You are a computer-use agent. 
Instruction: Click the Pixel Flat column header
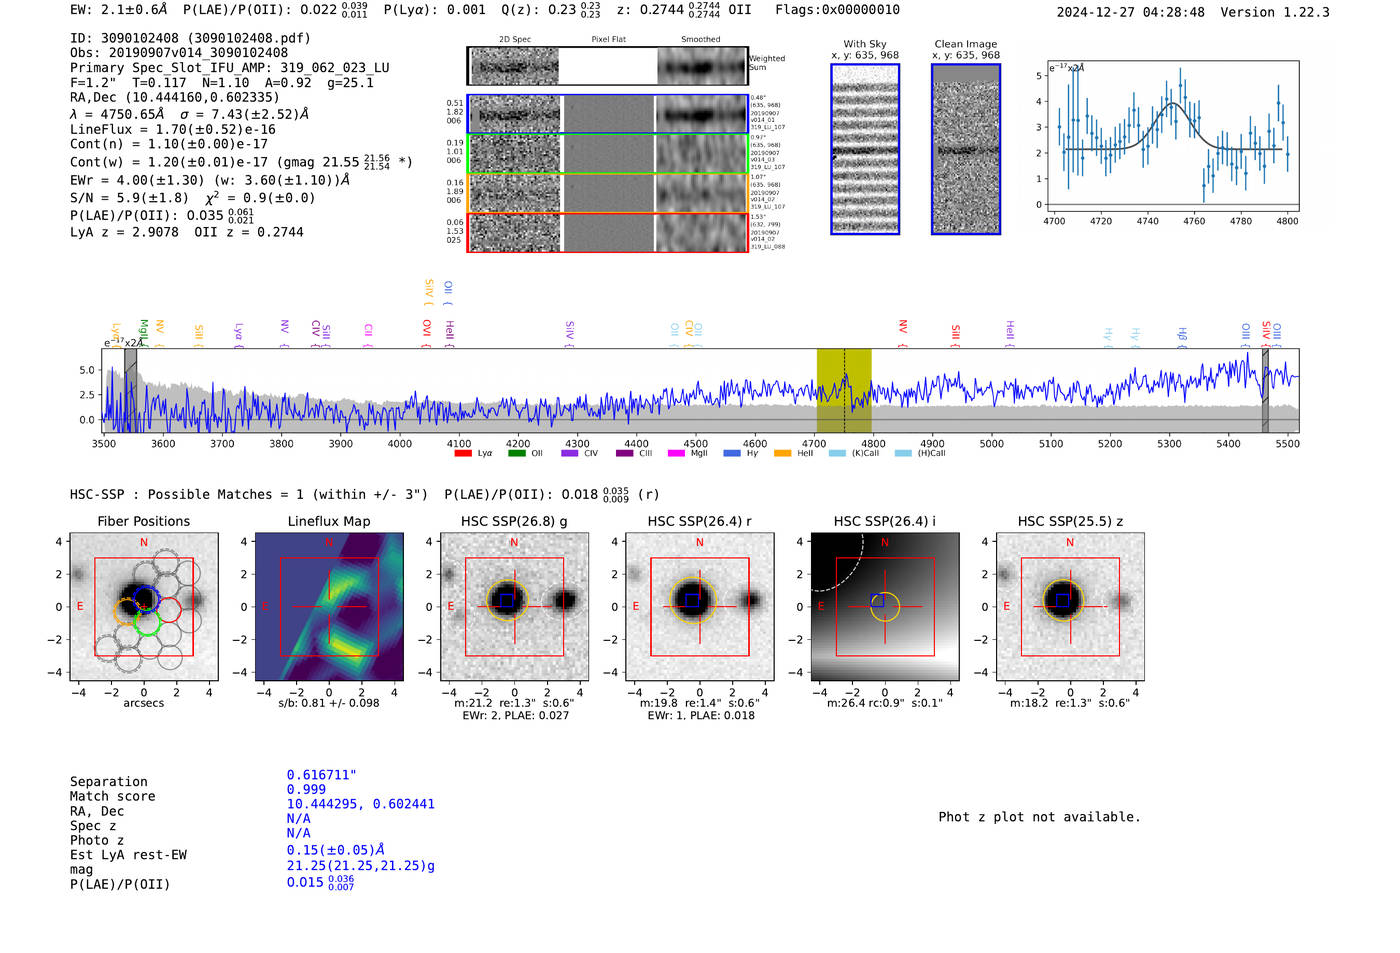point(608,40)
